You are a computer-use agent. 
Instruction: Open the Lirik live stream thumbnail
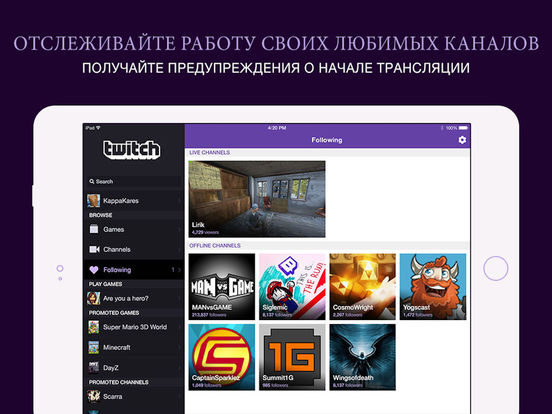pos(257,199)
